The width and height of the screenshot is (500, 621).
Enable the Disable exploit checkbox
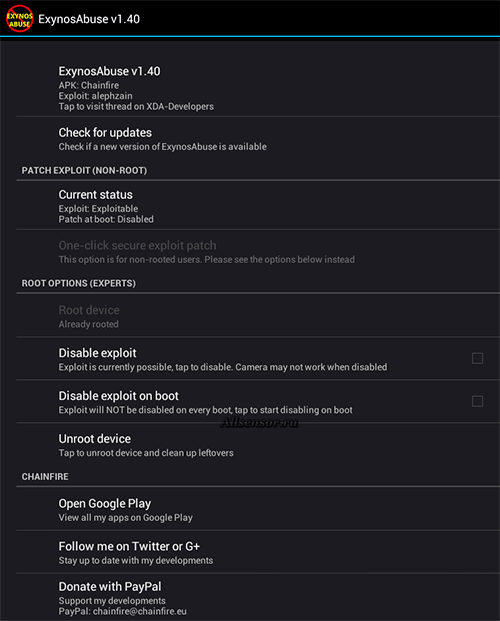tap(477, 358)
